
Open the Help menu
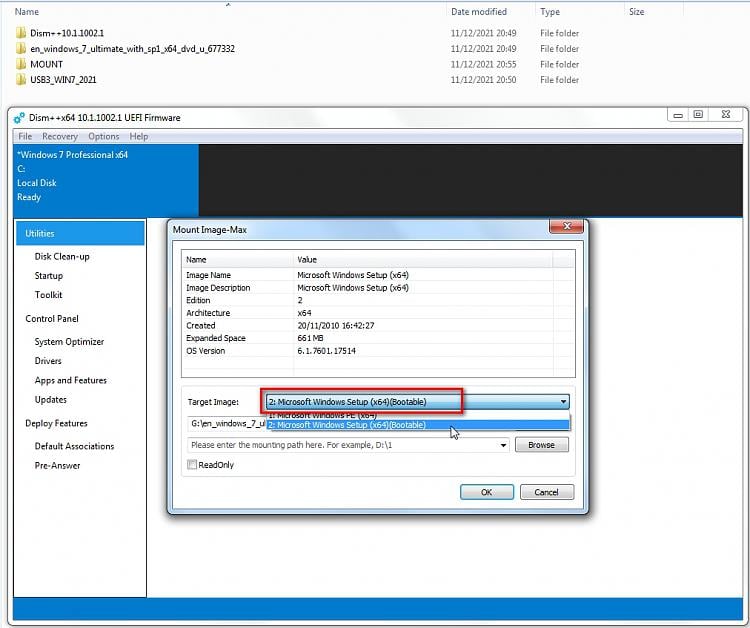pyautogui.click(x=139, y=136)
